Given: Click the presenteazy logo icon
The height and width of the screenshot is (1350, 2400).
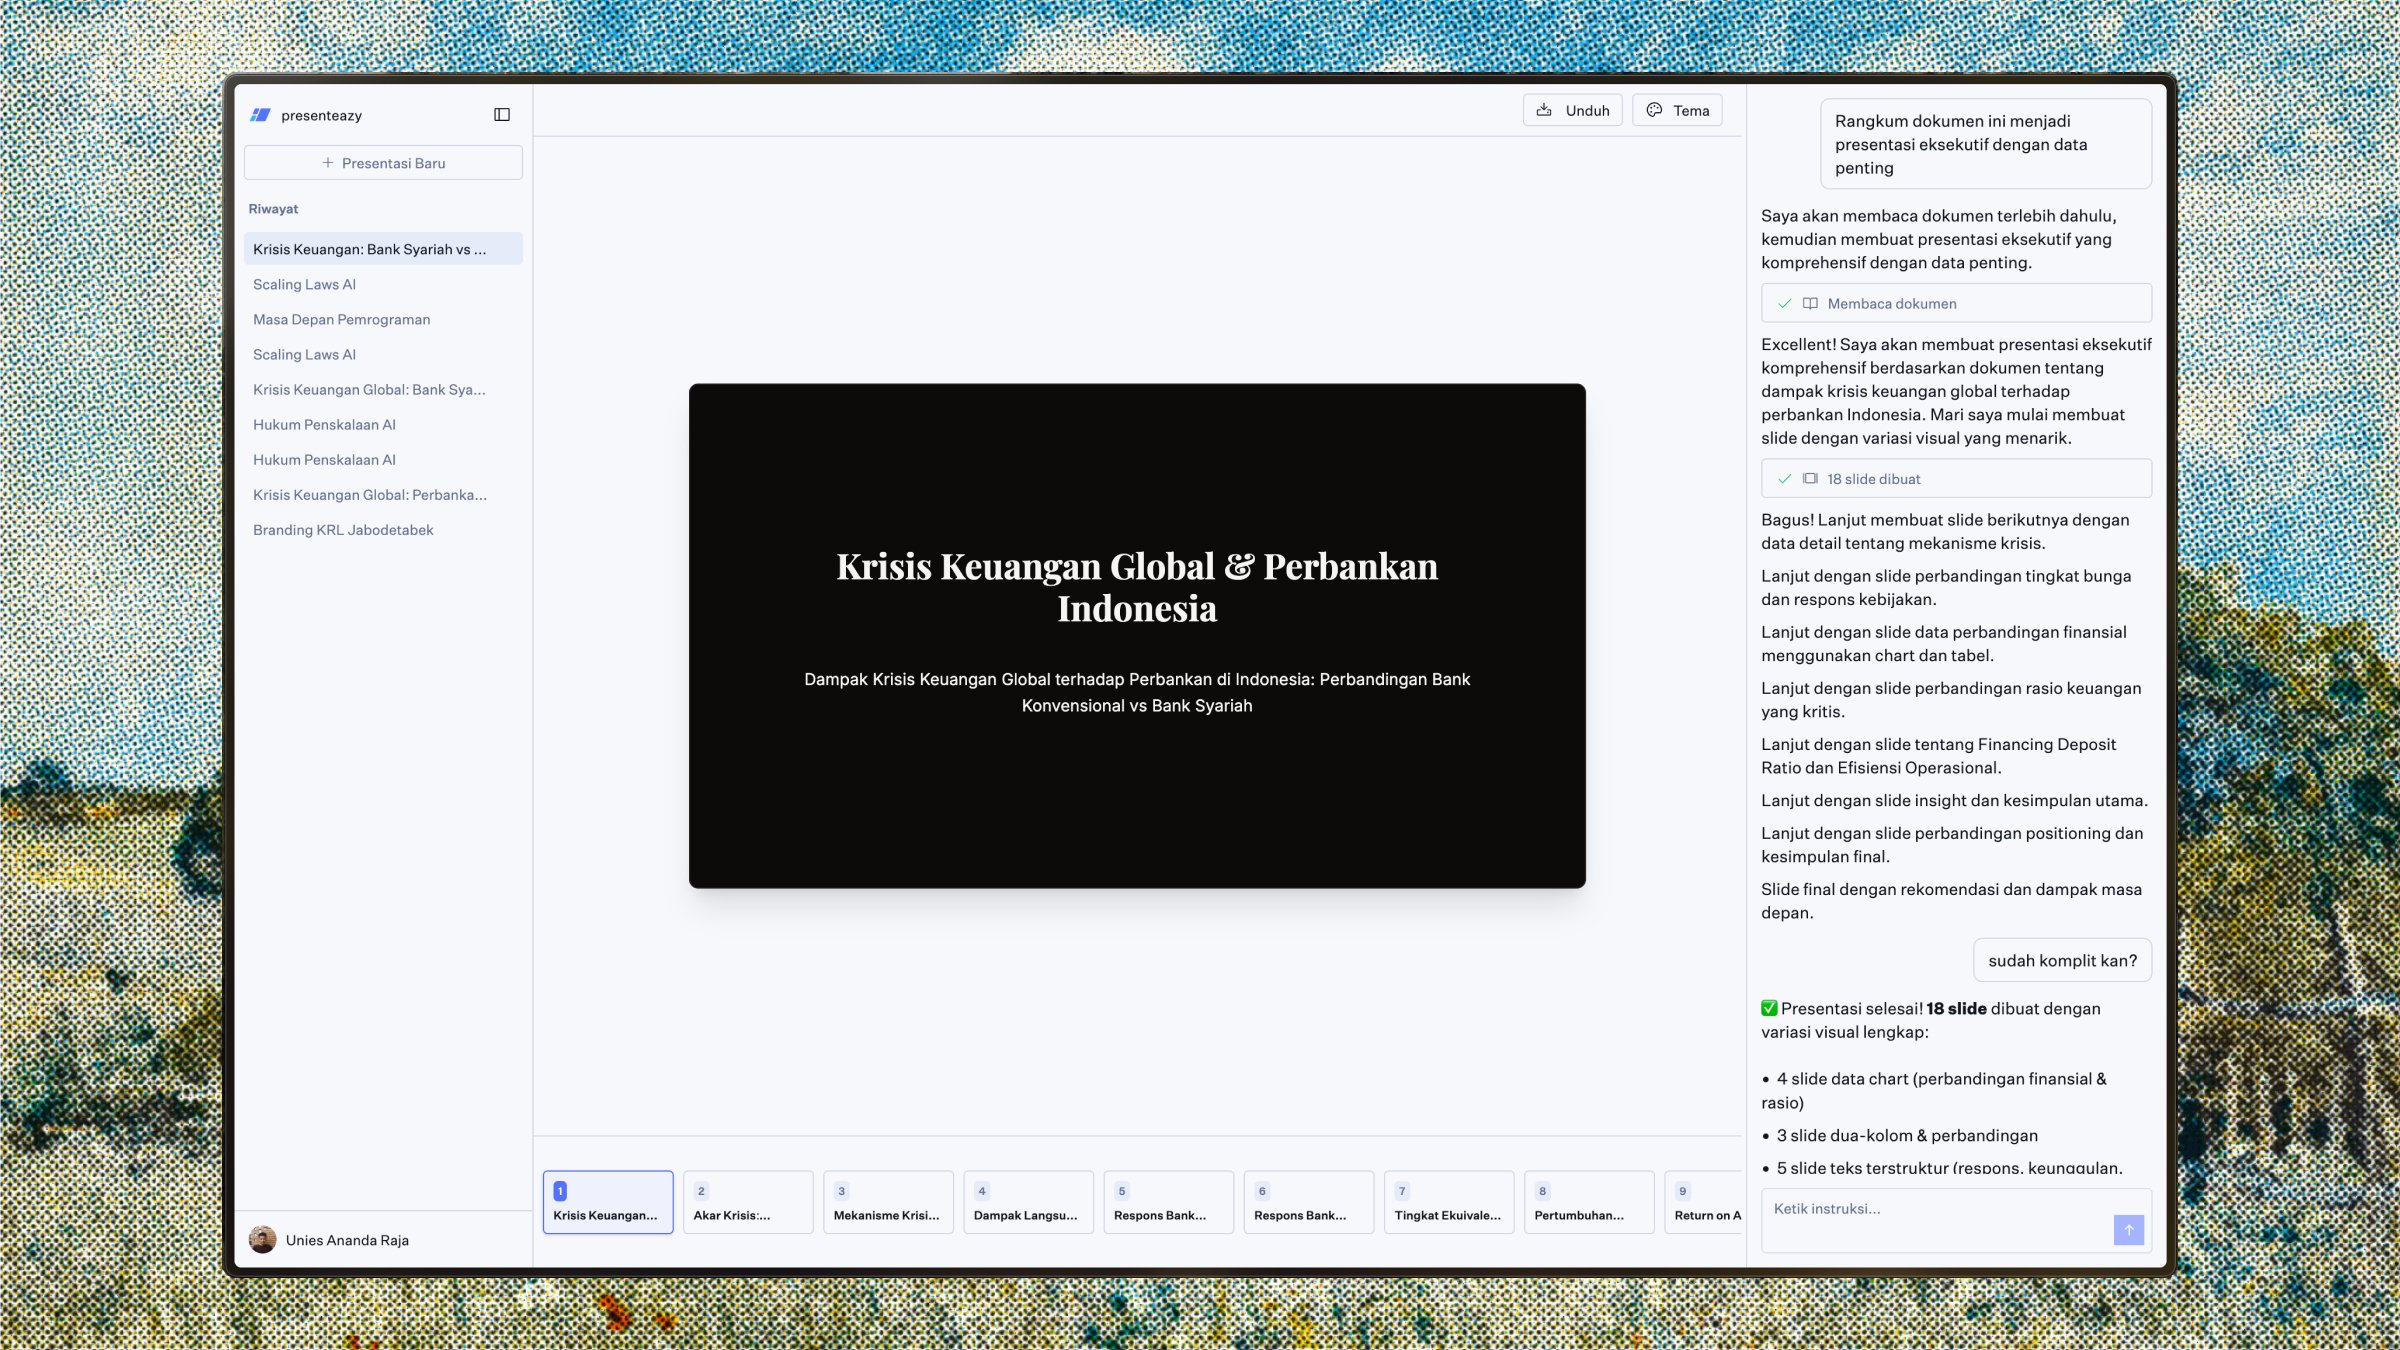Looking at the screenshot, I should tap(261, 115).
